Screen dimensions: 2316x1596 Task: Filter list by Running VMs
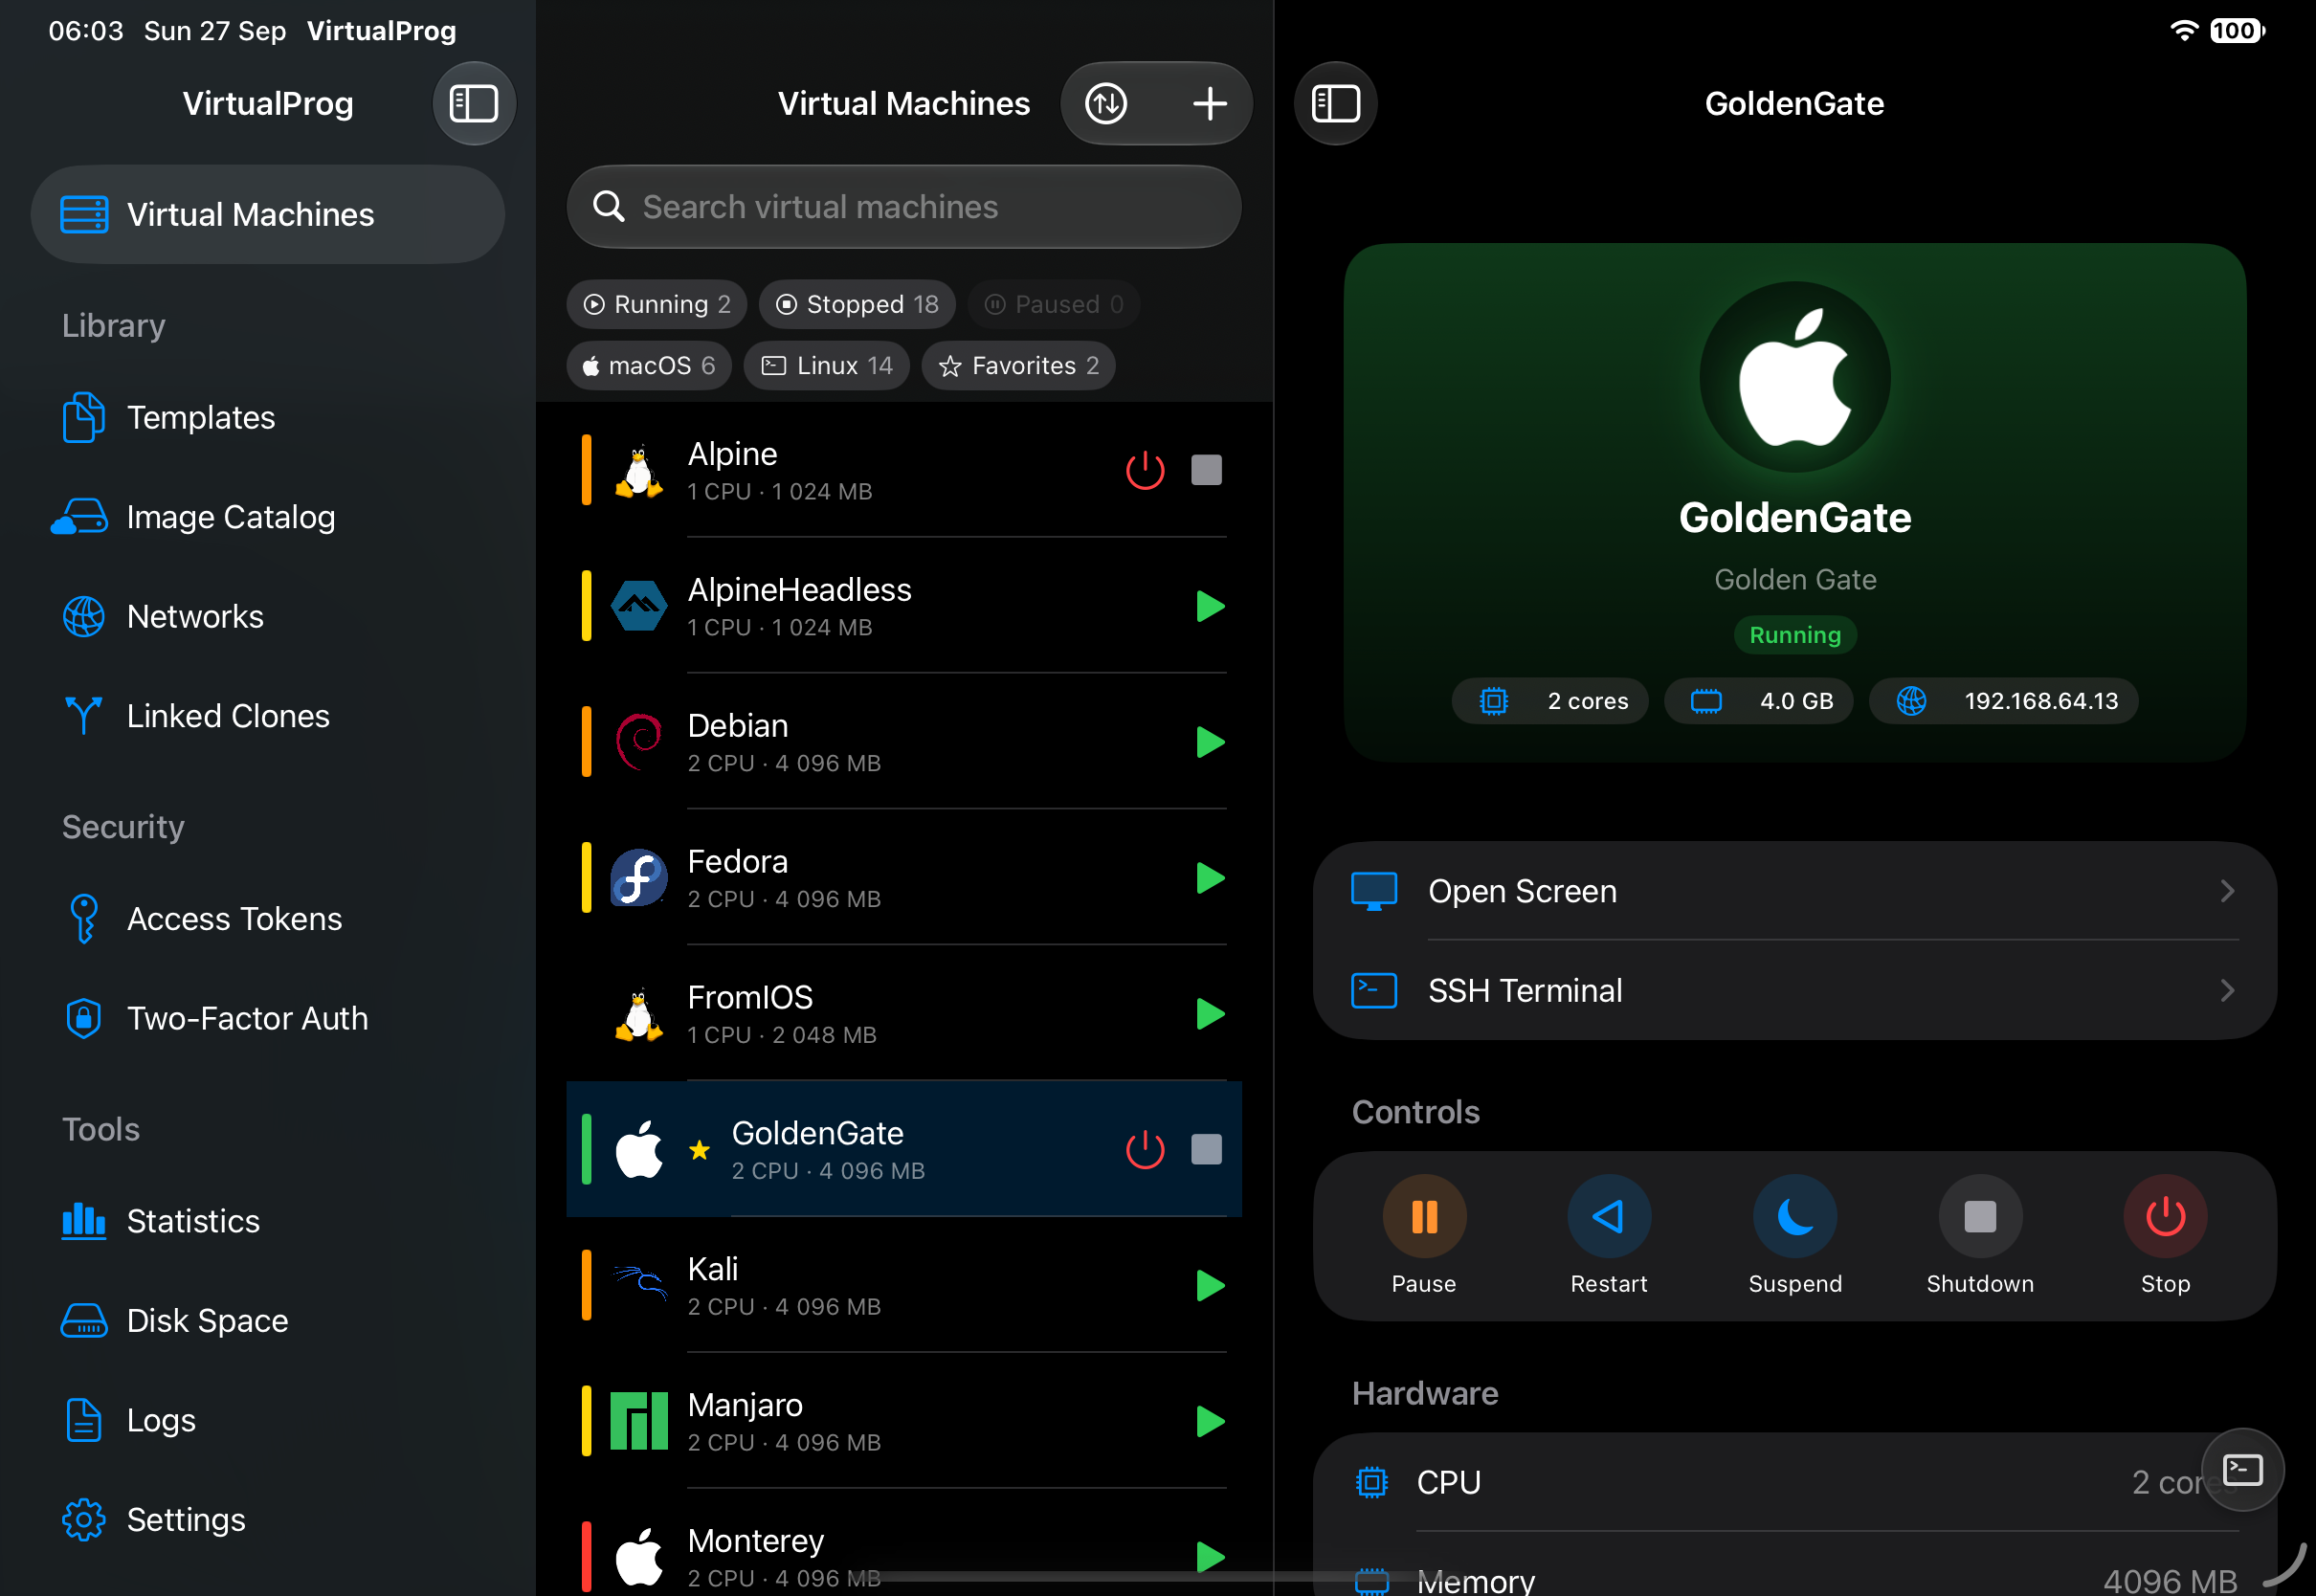(x=656, y=304)
